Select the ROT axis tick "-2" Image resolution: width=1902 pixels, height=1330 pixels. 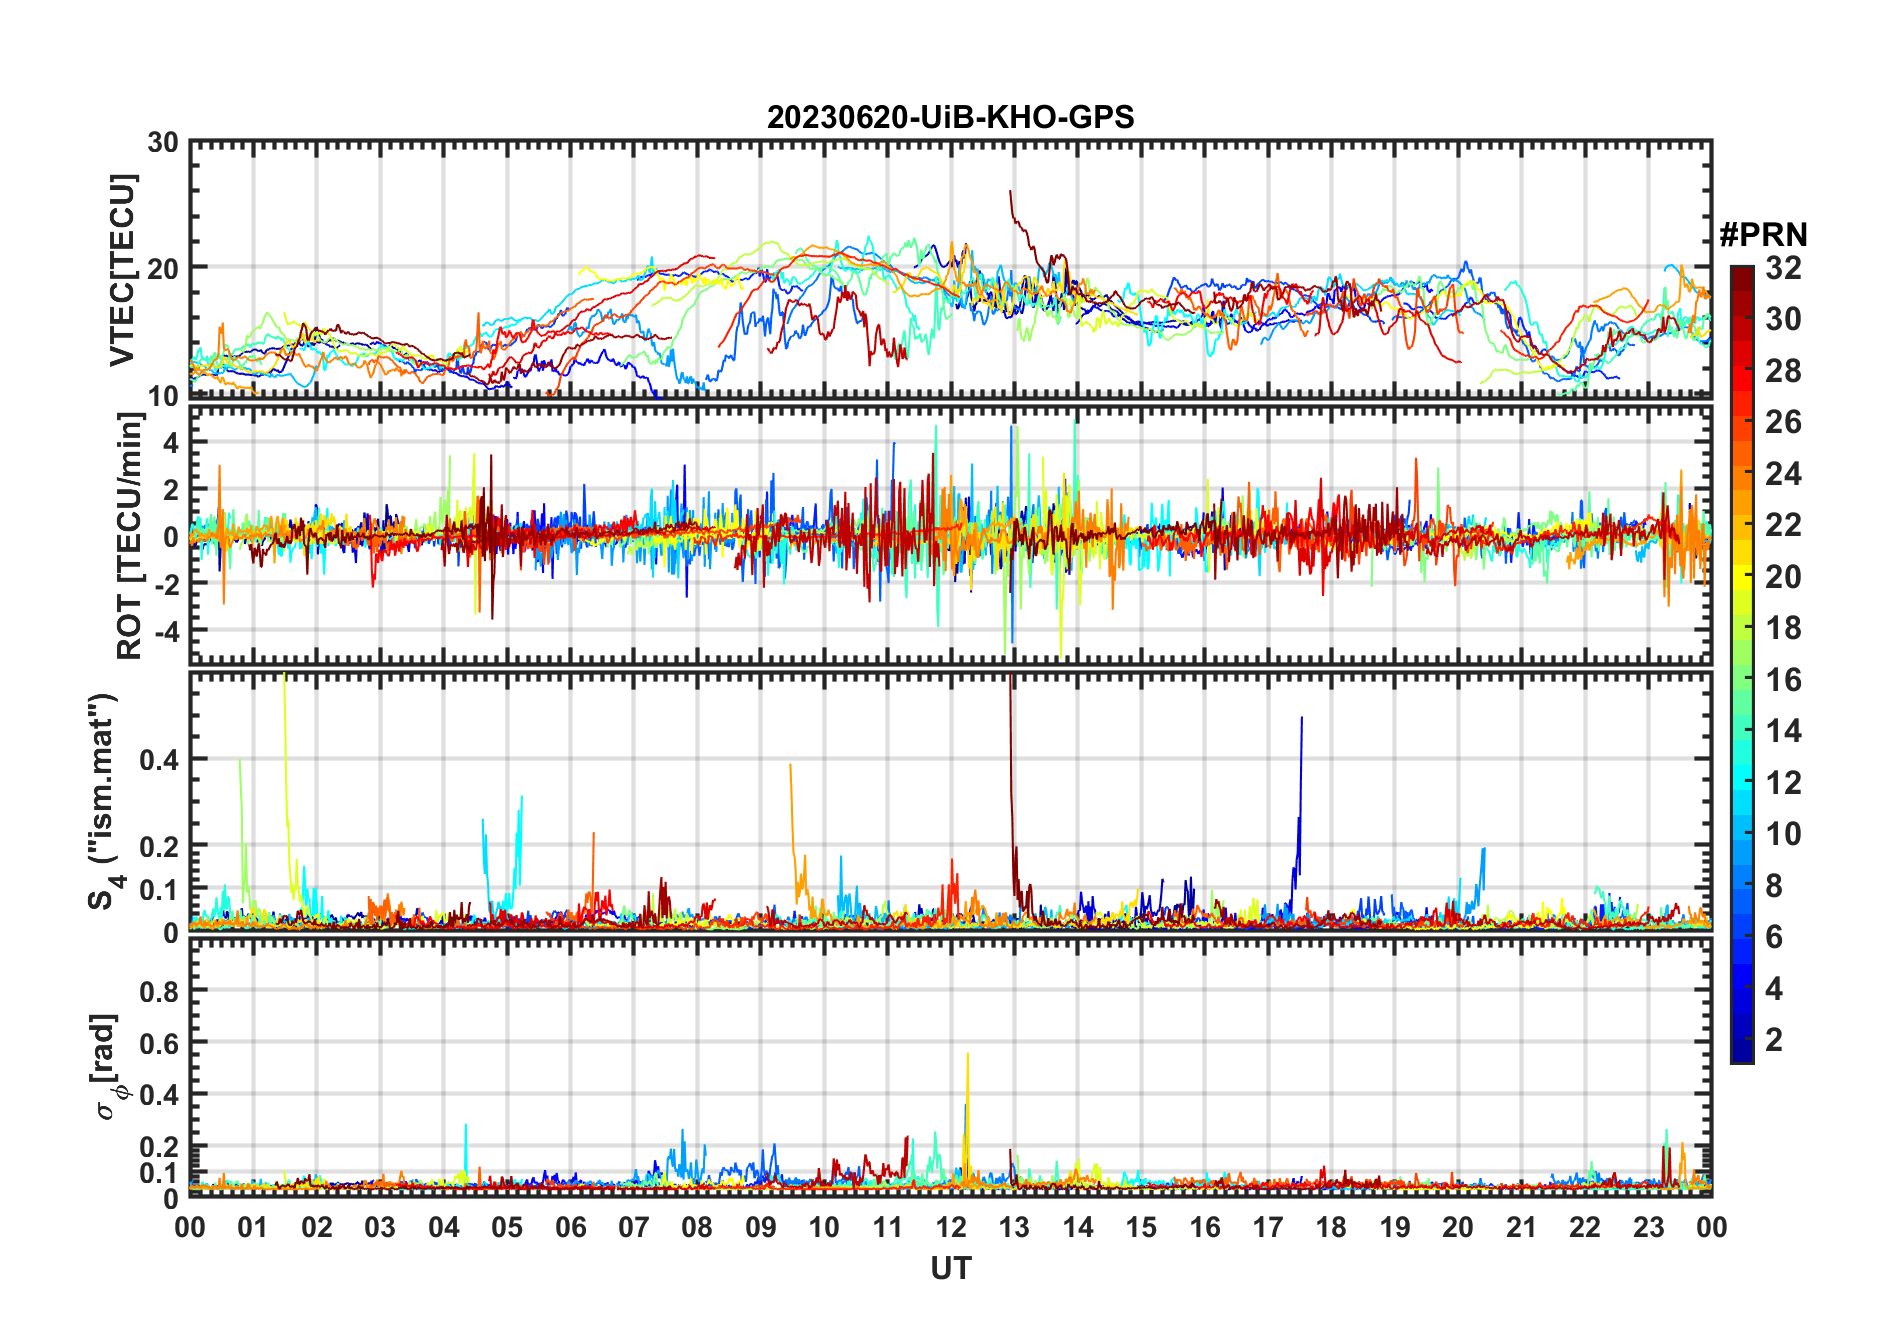166,583
